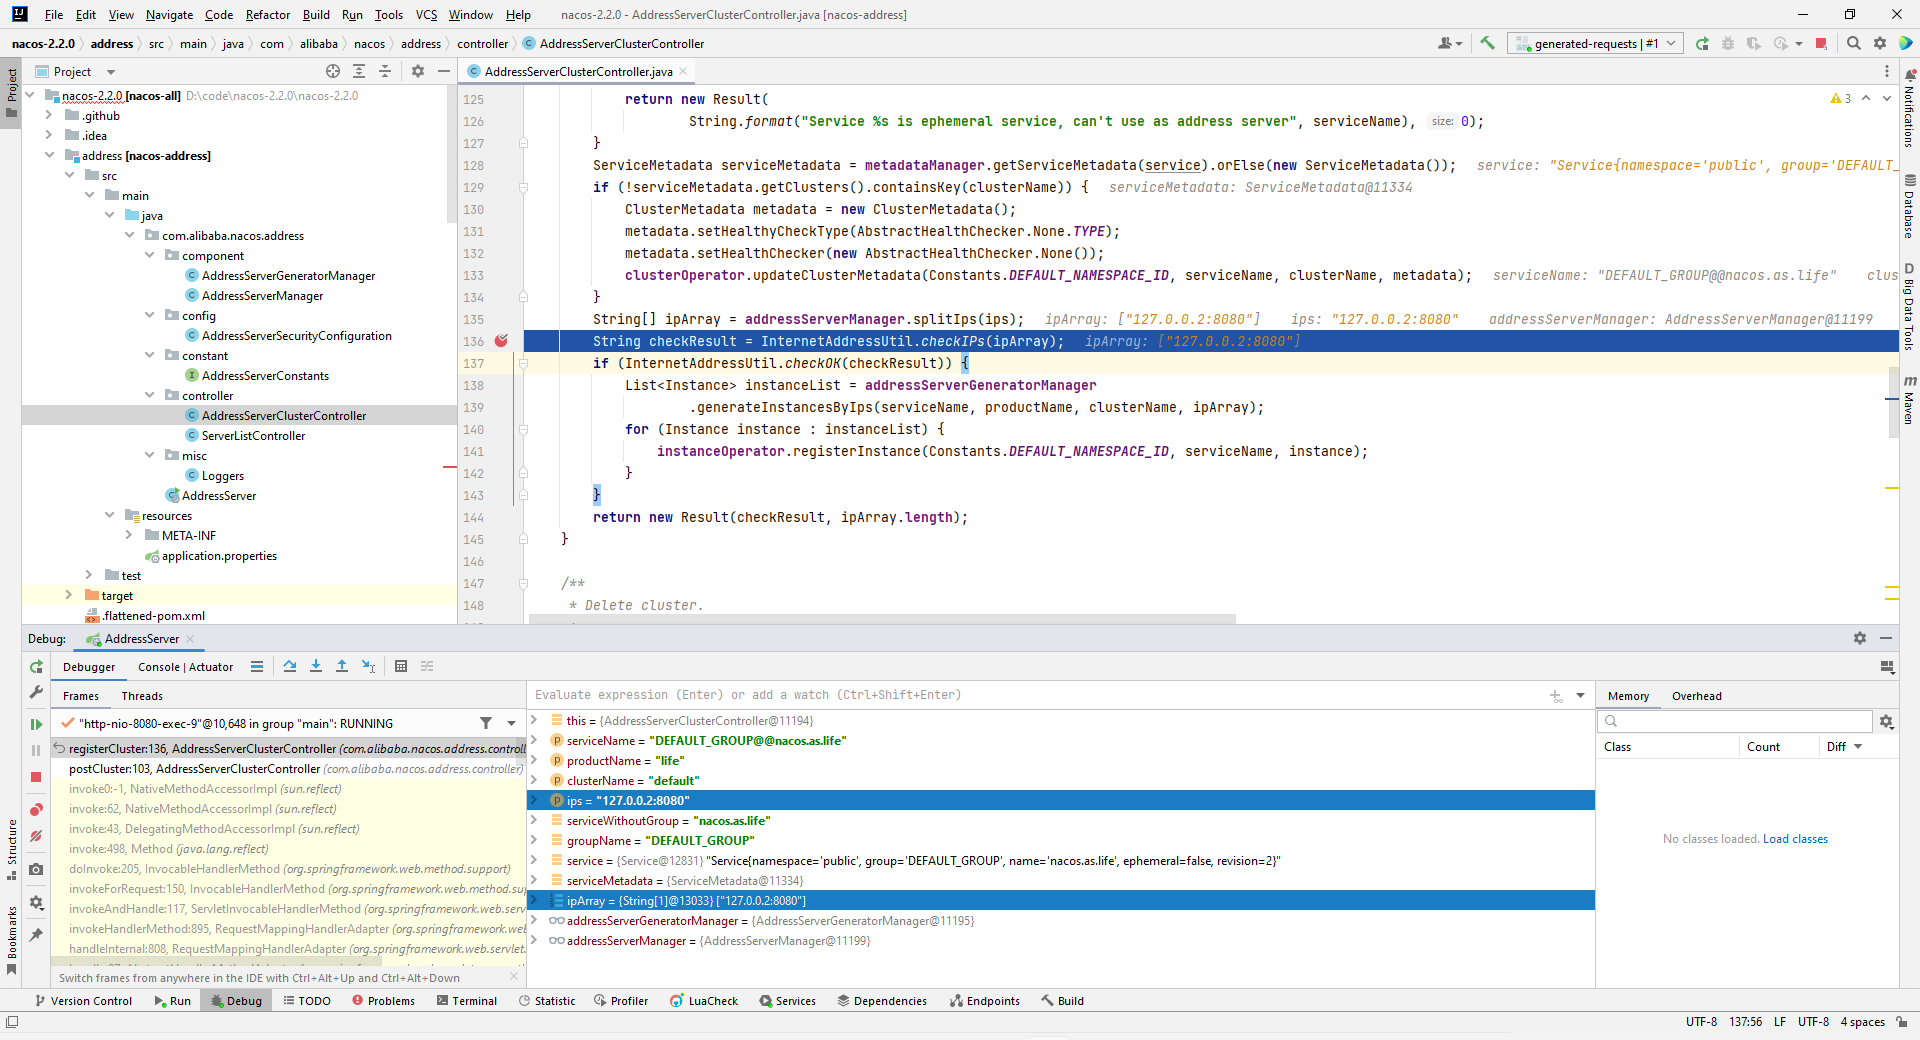Dismiss the switch frames hint
Screen dimensions: 1920x1040
514,977
